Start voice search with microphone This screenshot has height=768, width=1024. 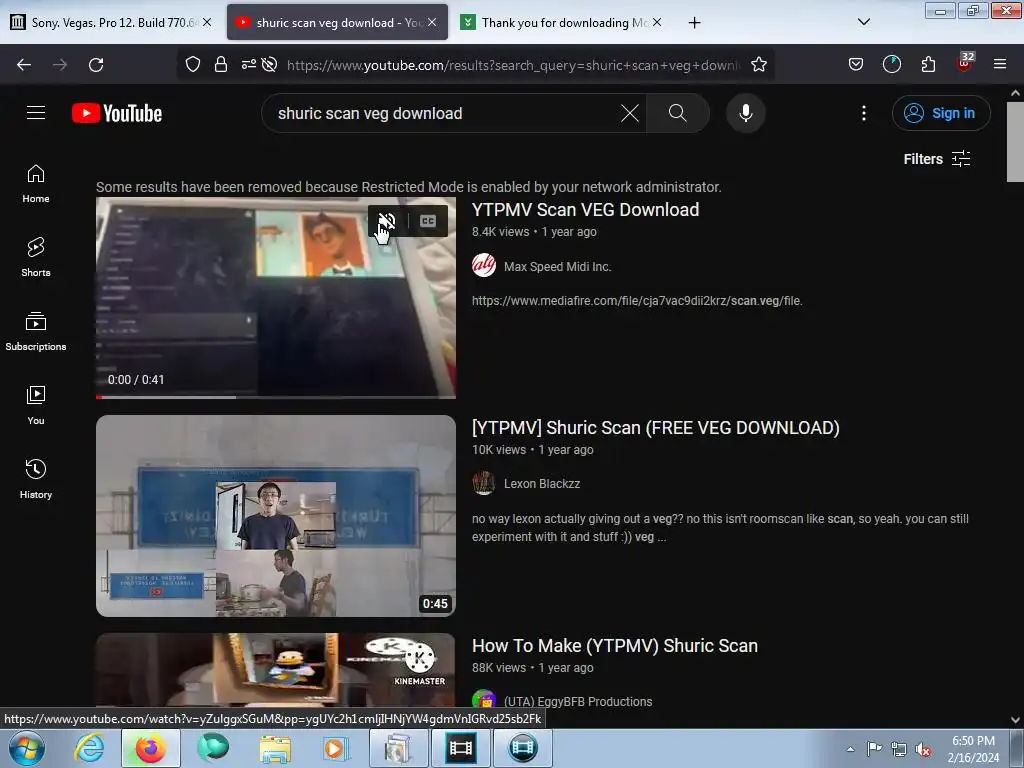tap(745, 113)
